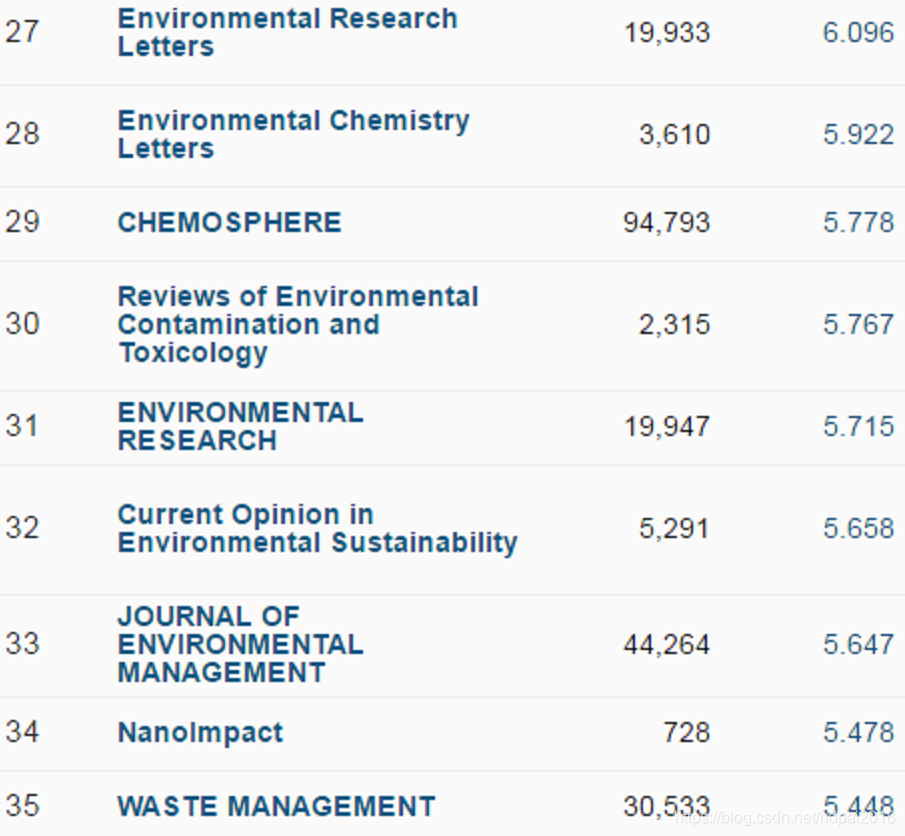
Task: Select rank number 31 cell
Action: (23, 426)
